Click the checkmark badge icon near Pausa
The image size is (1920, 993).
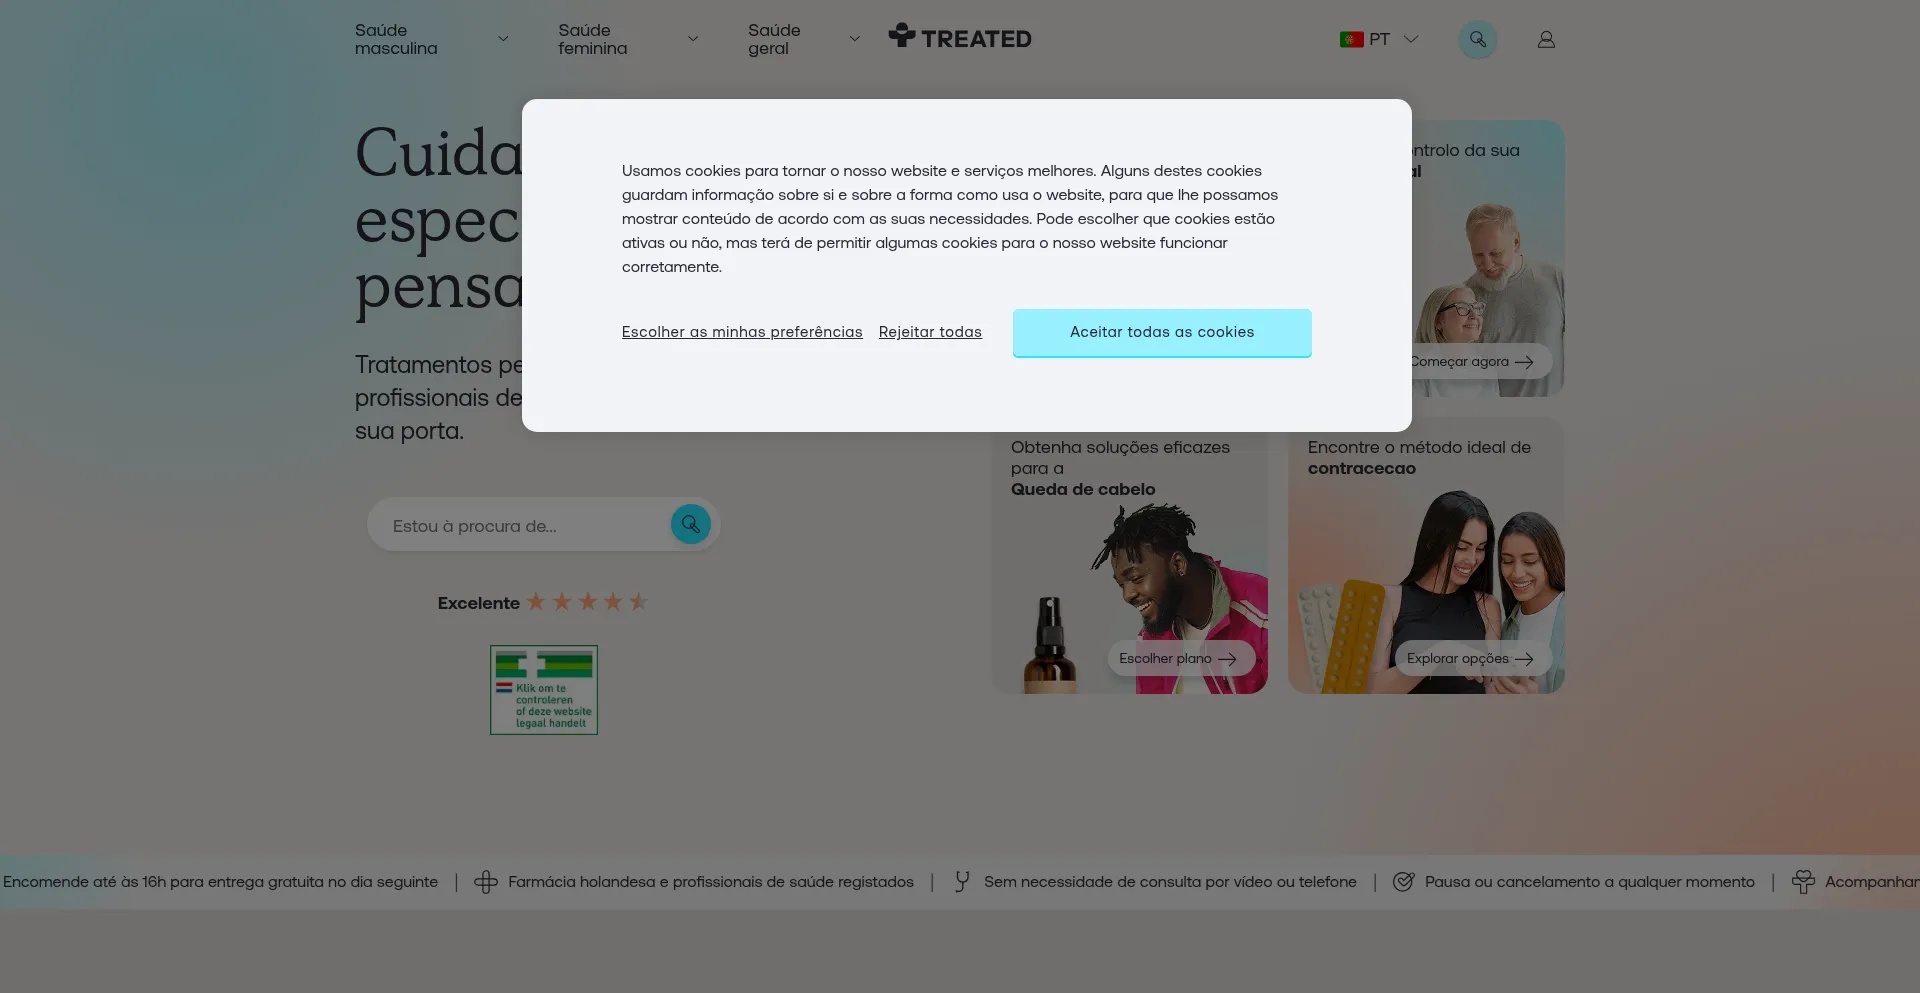click(1403, 882)
